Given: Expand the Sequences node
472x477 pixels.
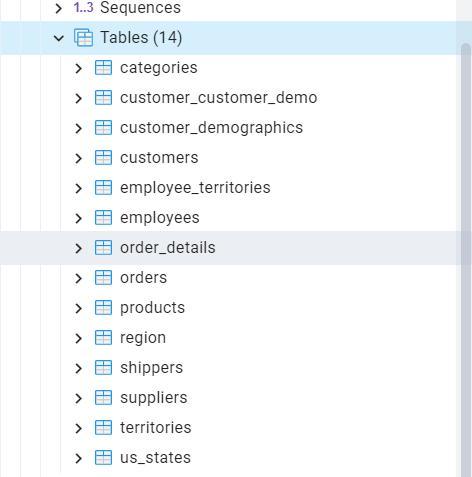Looking at the screenshot, I should [x=59, y=8].
